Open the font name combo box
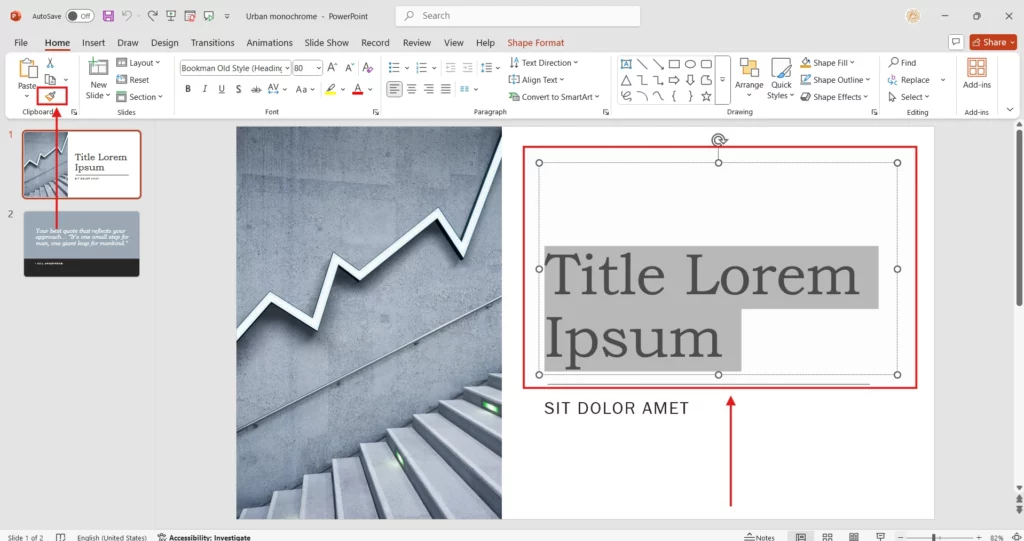Viewport: 1024px width, 541px height. (x=235, y=68)
